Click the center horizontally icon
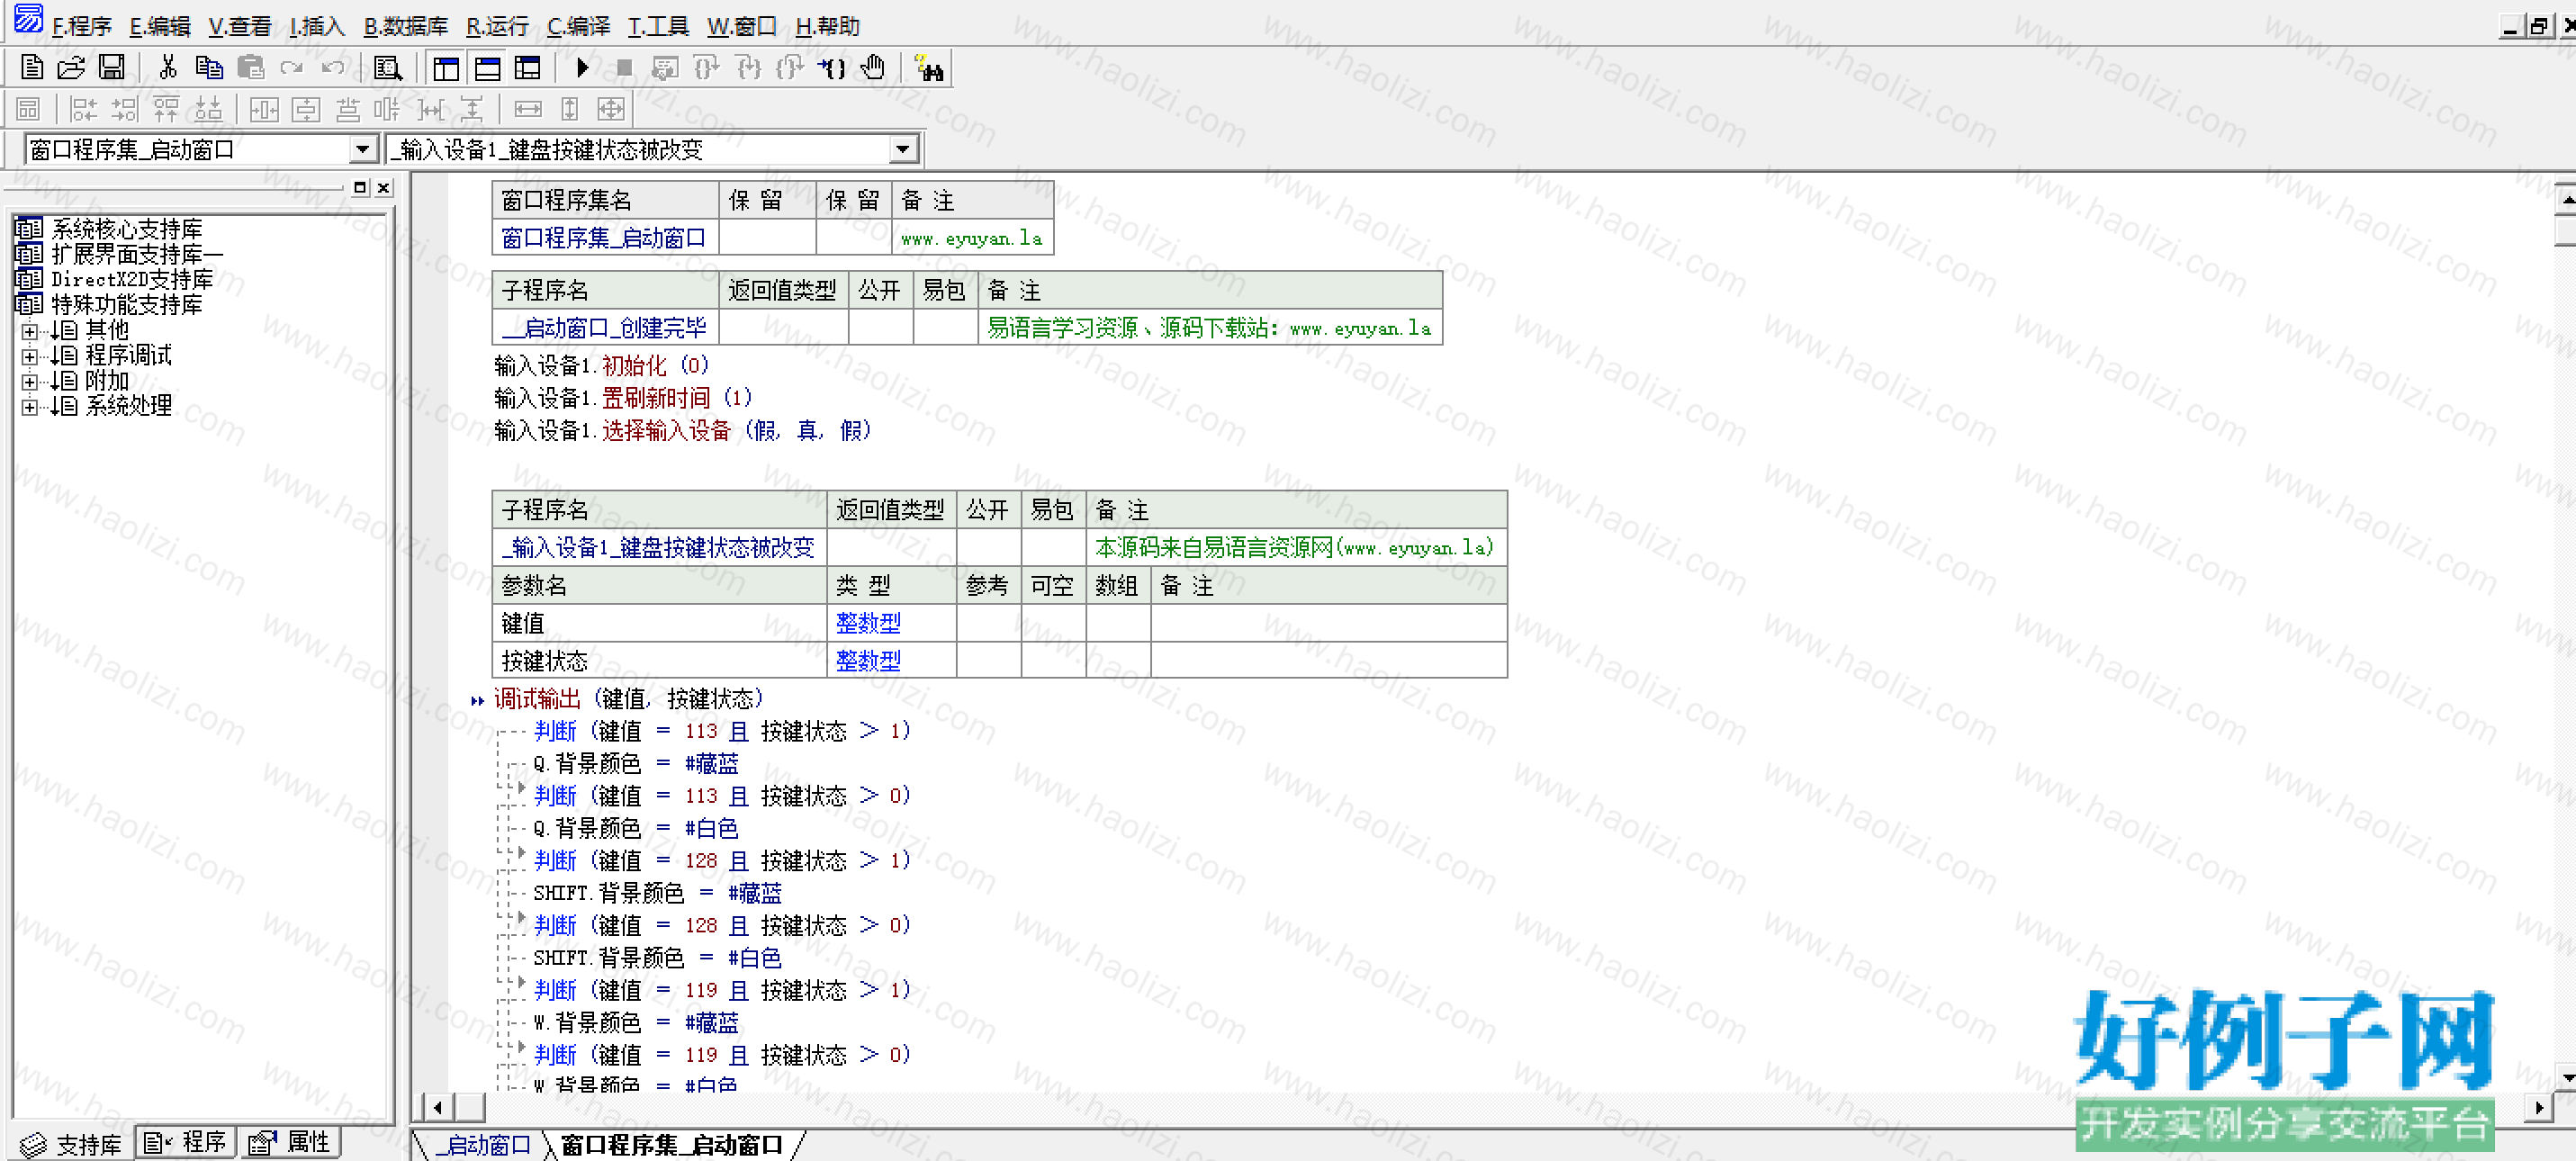The image size is (2576, 1161). click(264, 109)
